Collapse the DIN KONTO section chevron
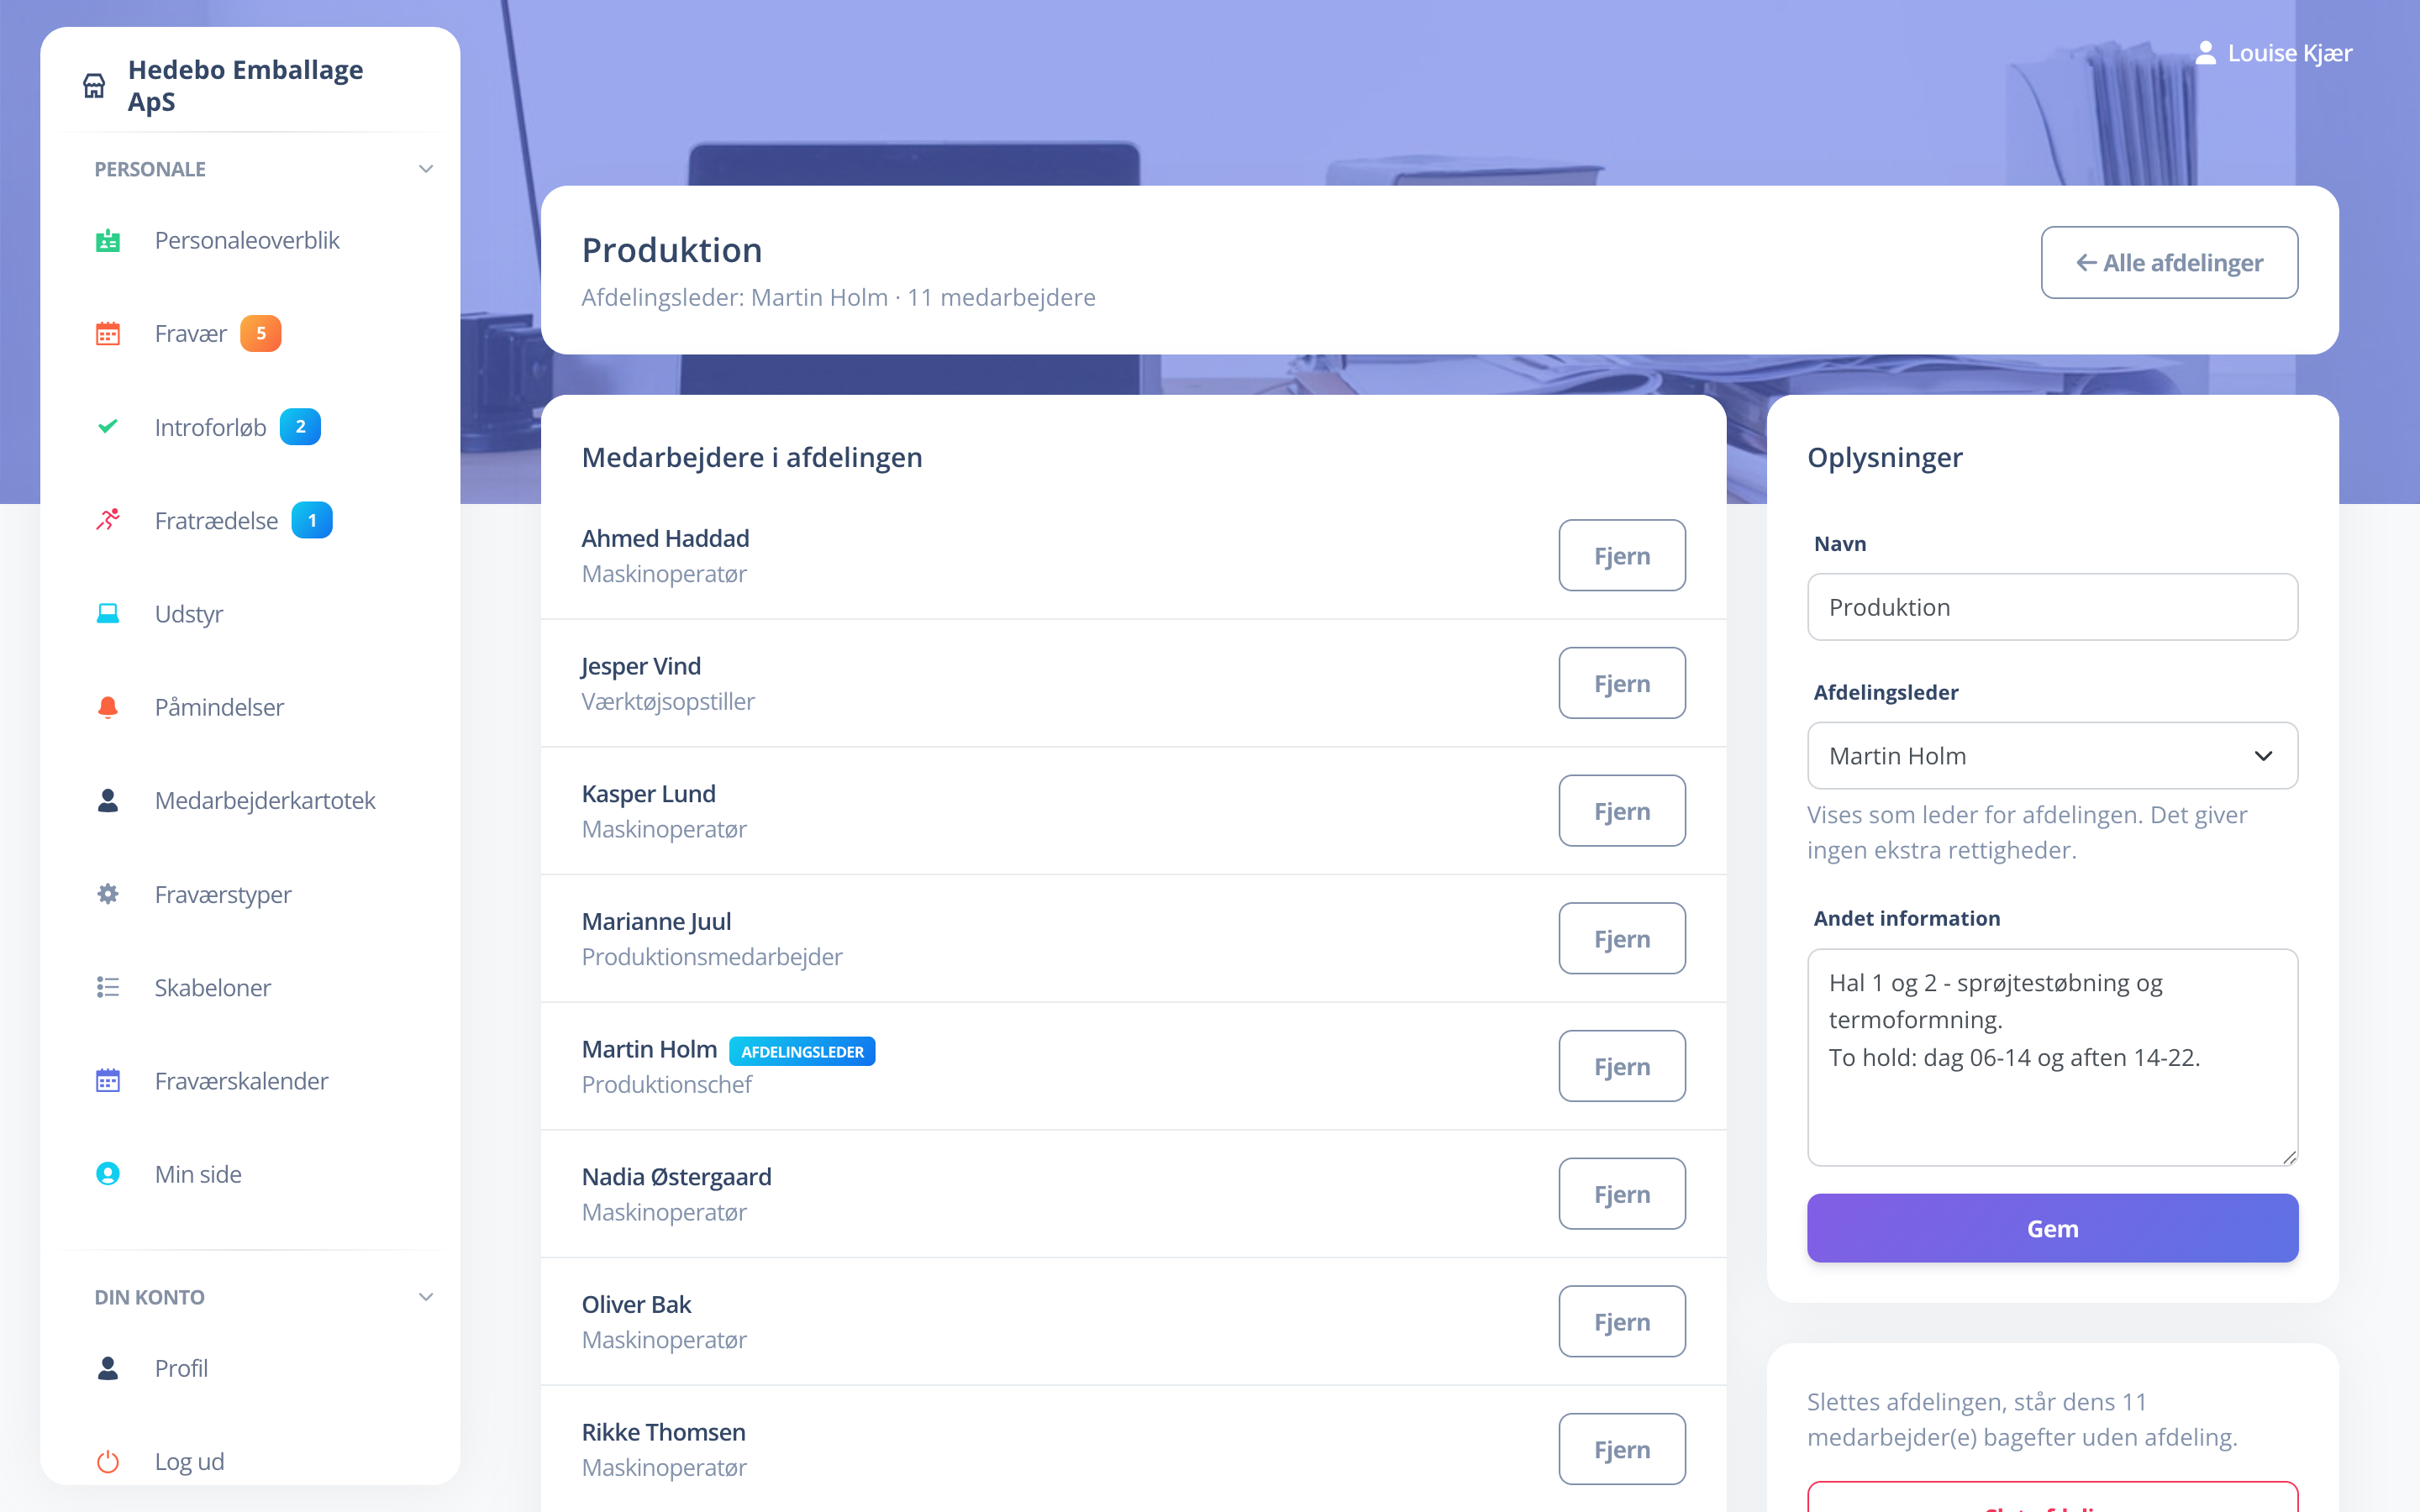This screenshot has height=1512, width=2420. tap(426, 1297)
